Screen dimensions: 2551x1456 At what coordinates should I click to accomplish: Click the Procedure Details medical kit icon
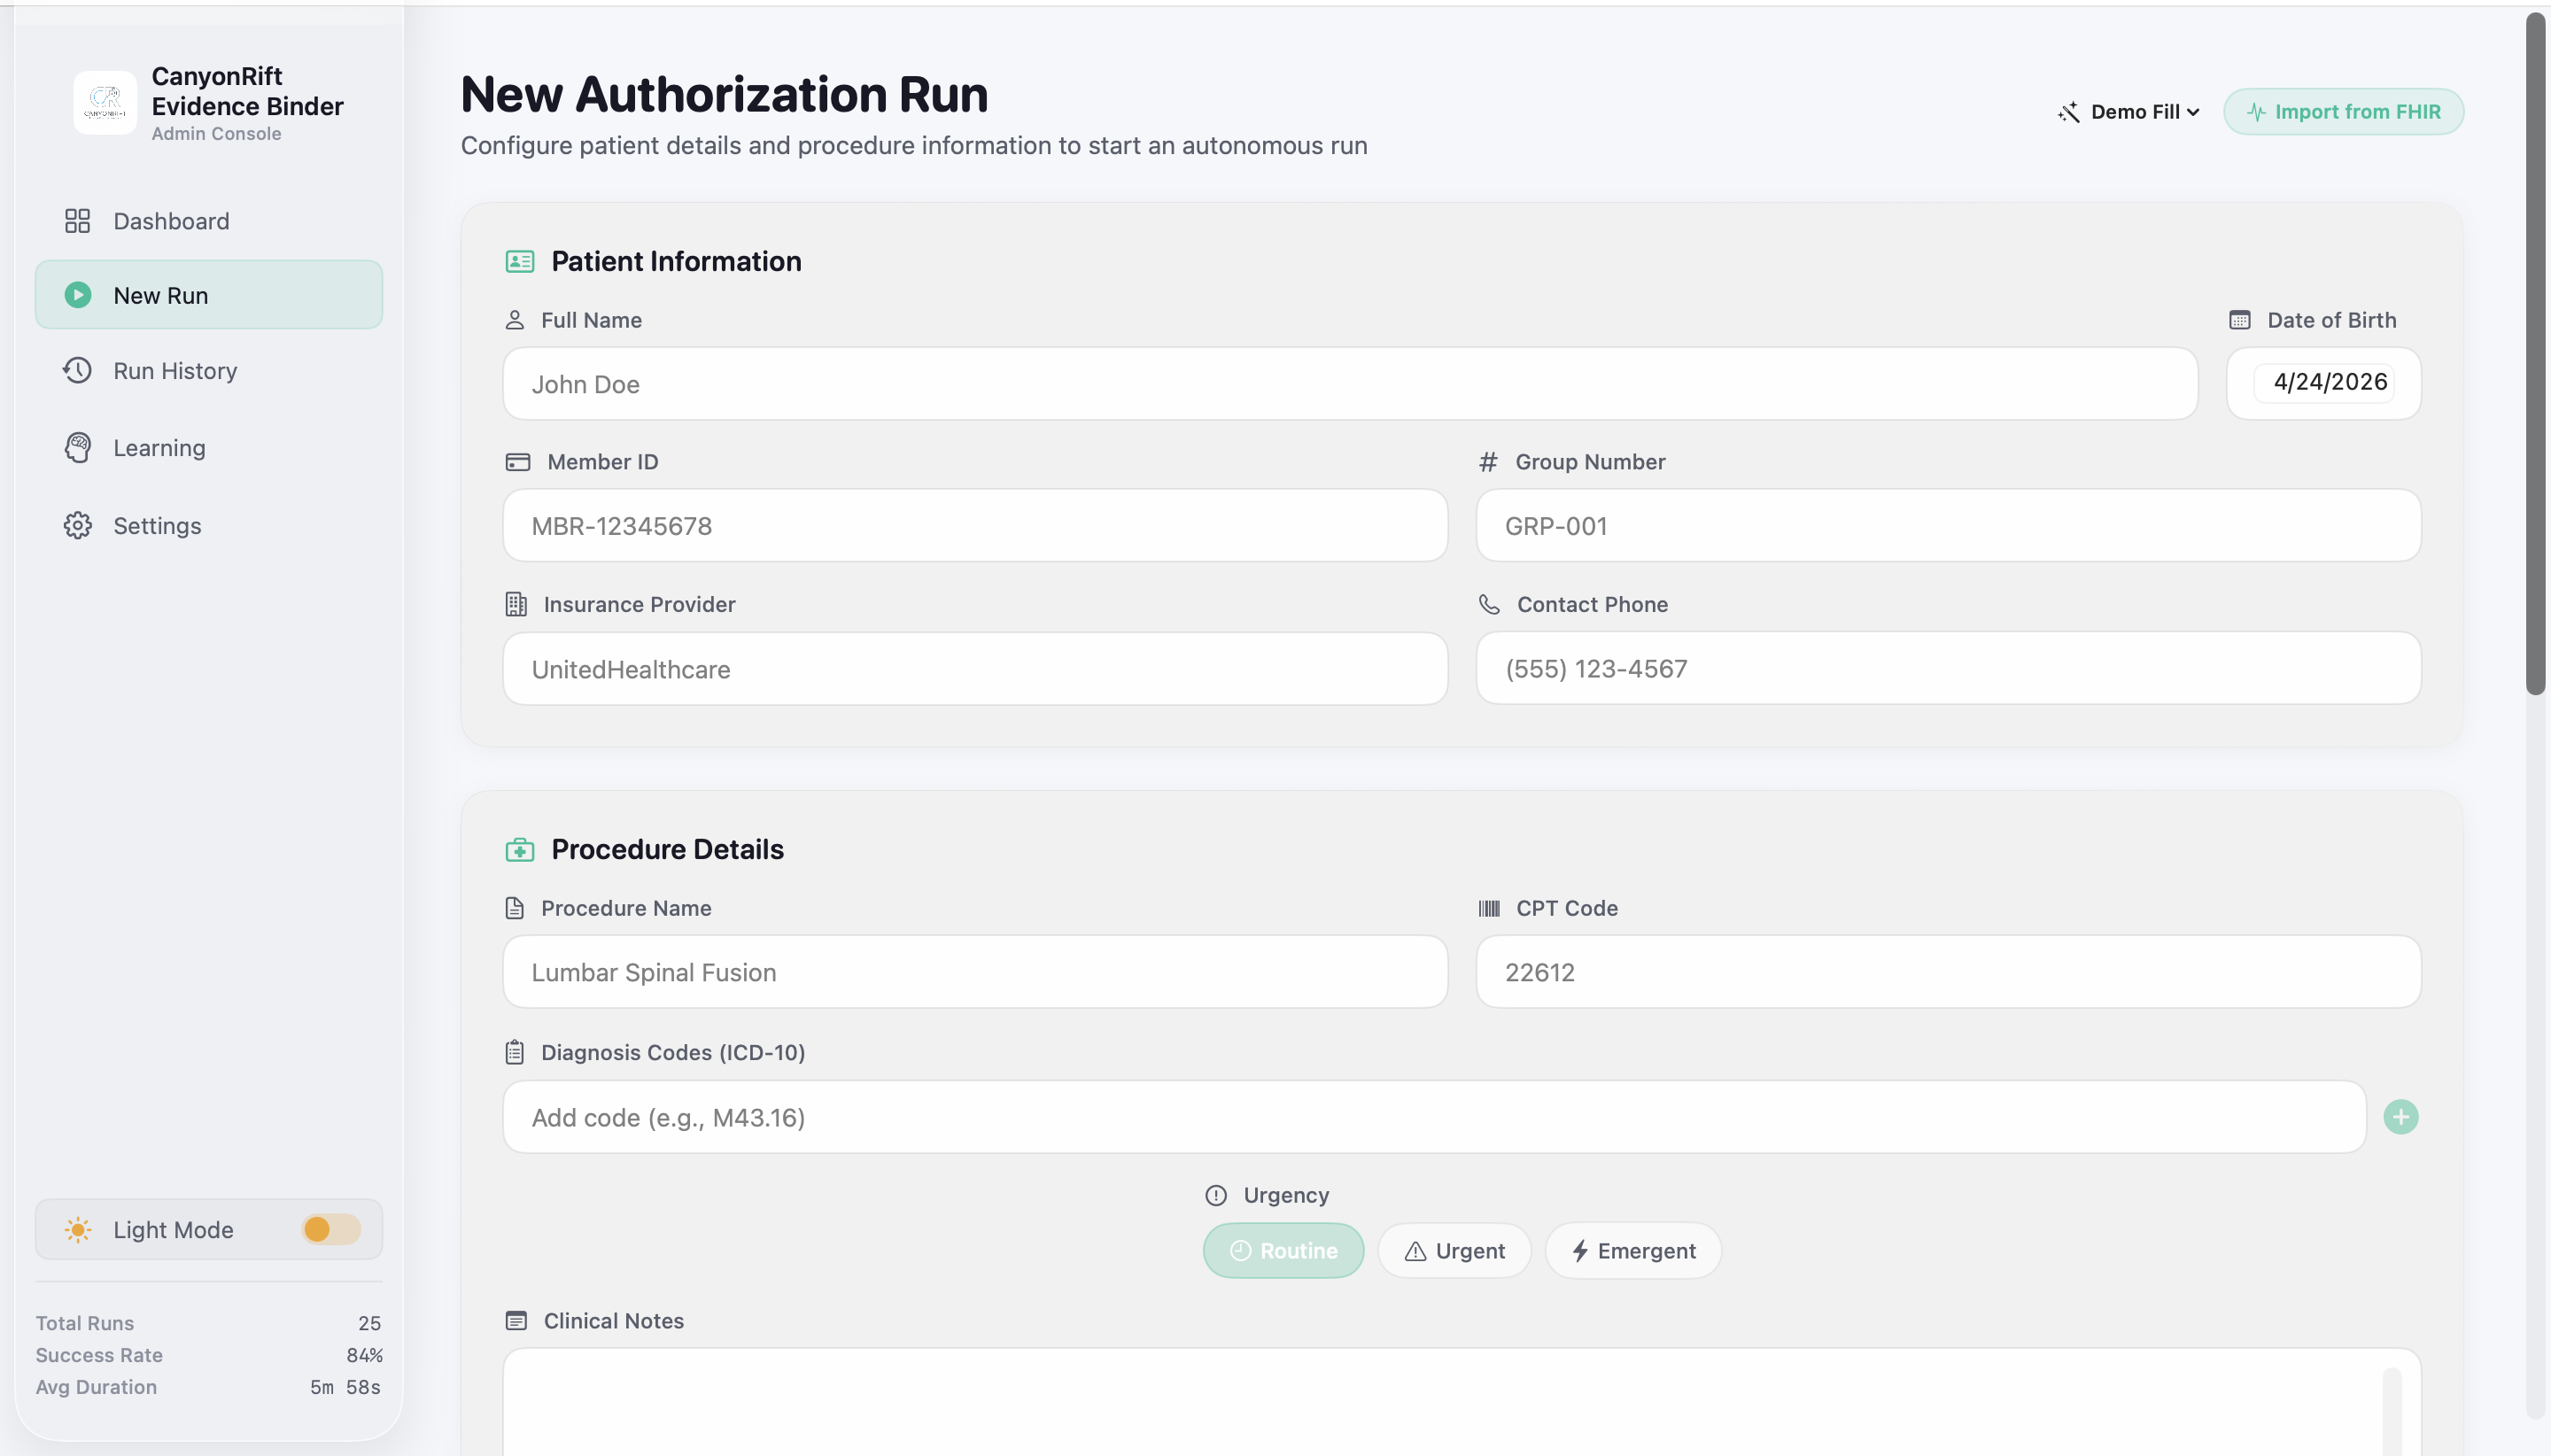[x=520, y=850]
